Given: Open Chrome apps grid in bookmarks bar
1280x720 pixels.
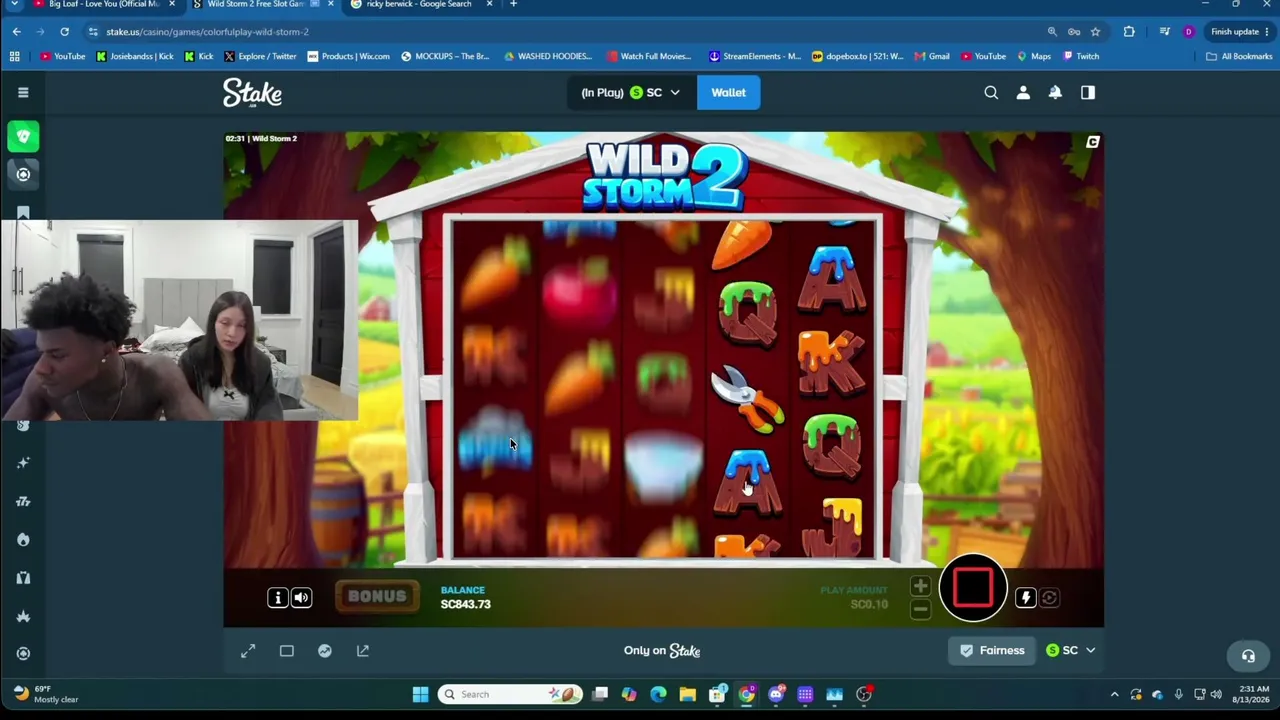Looking at the screenshot, I should pos(14,57).
